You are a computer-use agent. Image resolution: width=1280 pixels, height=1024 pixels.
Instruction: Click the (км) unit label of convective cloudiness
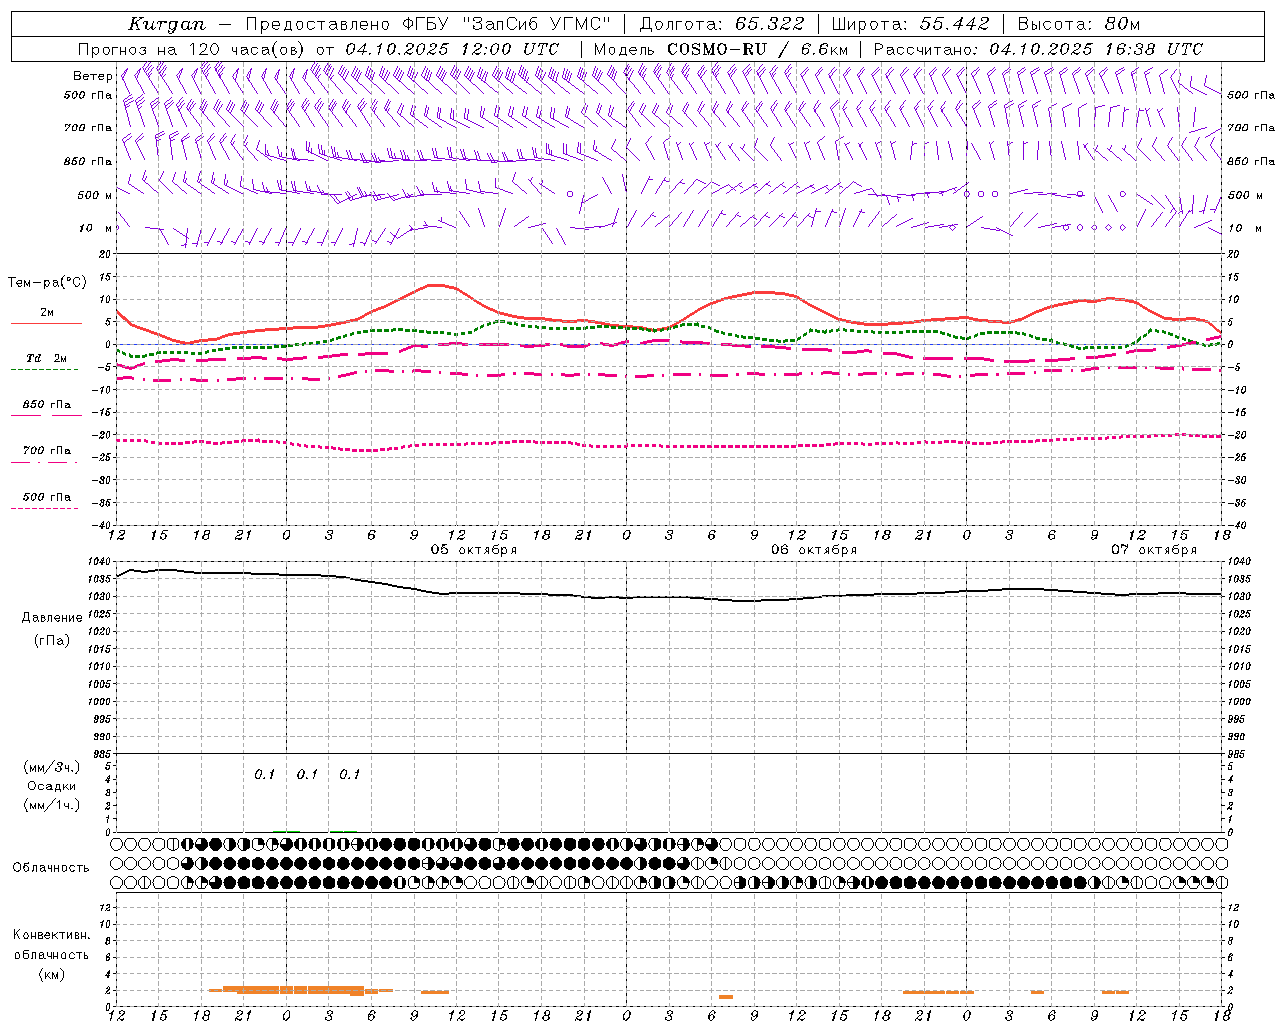[52, 974]
